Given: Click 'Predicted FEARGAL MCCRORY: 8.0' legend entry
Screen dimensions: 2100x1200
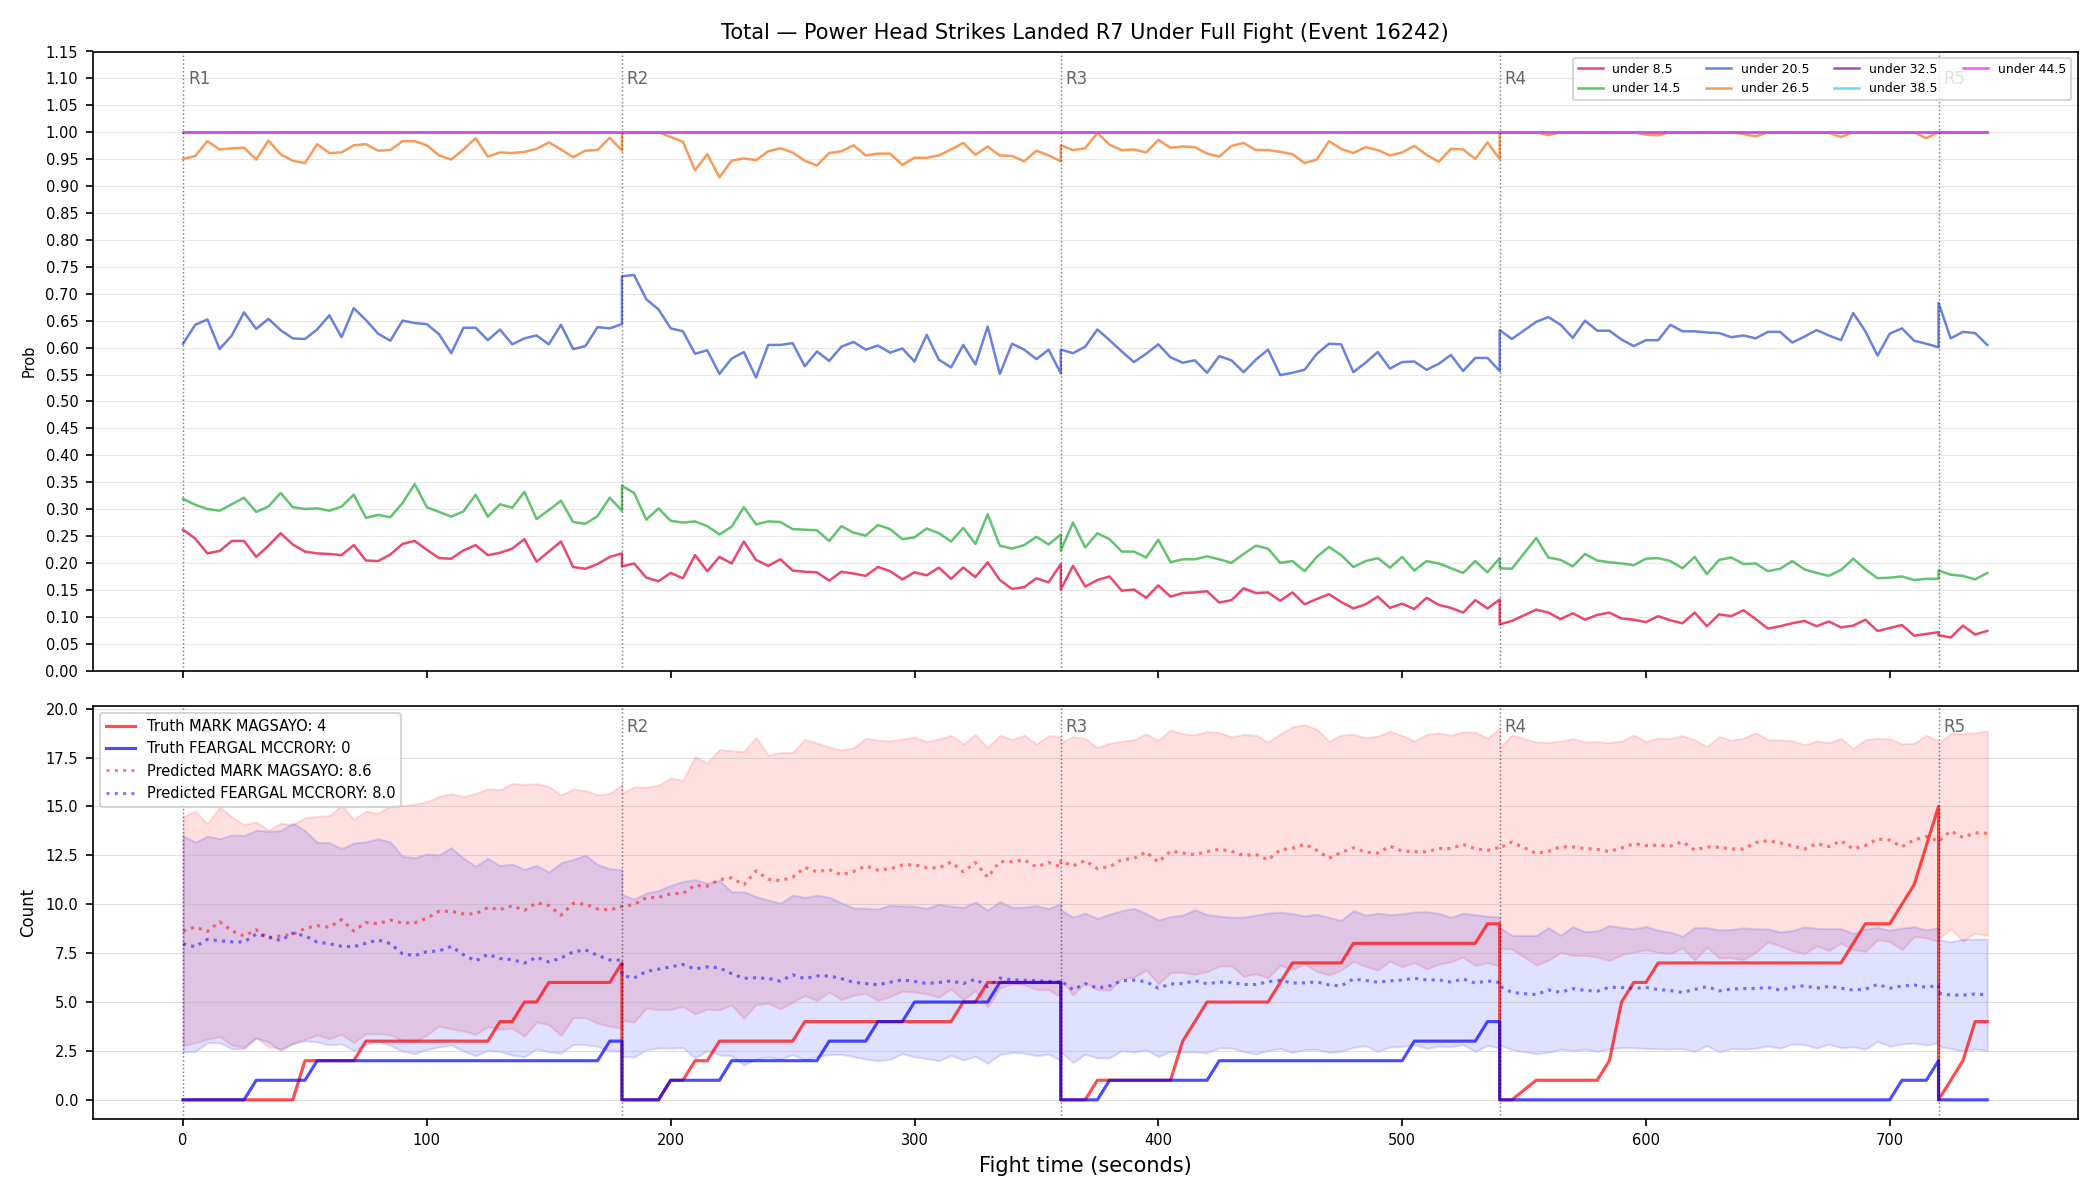Looking at the screenshot, I should (x=250, y=793).
